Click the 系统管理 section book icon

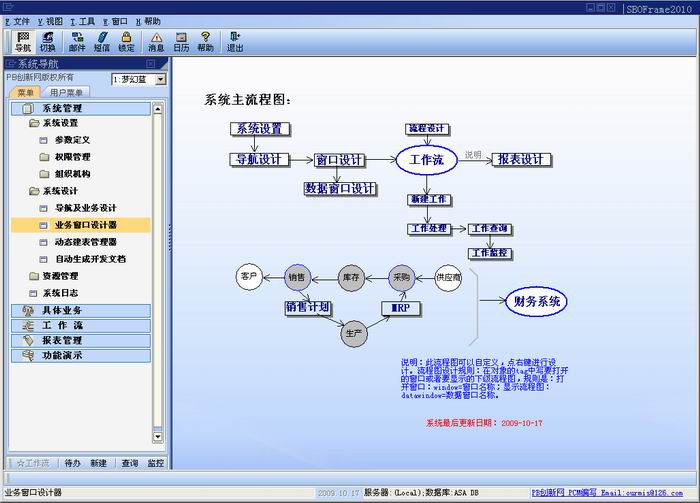(x=28, y=108)
